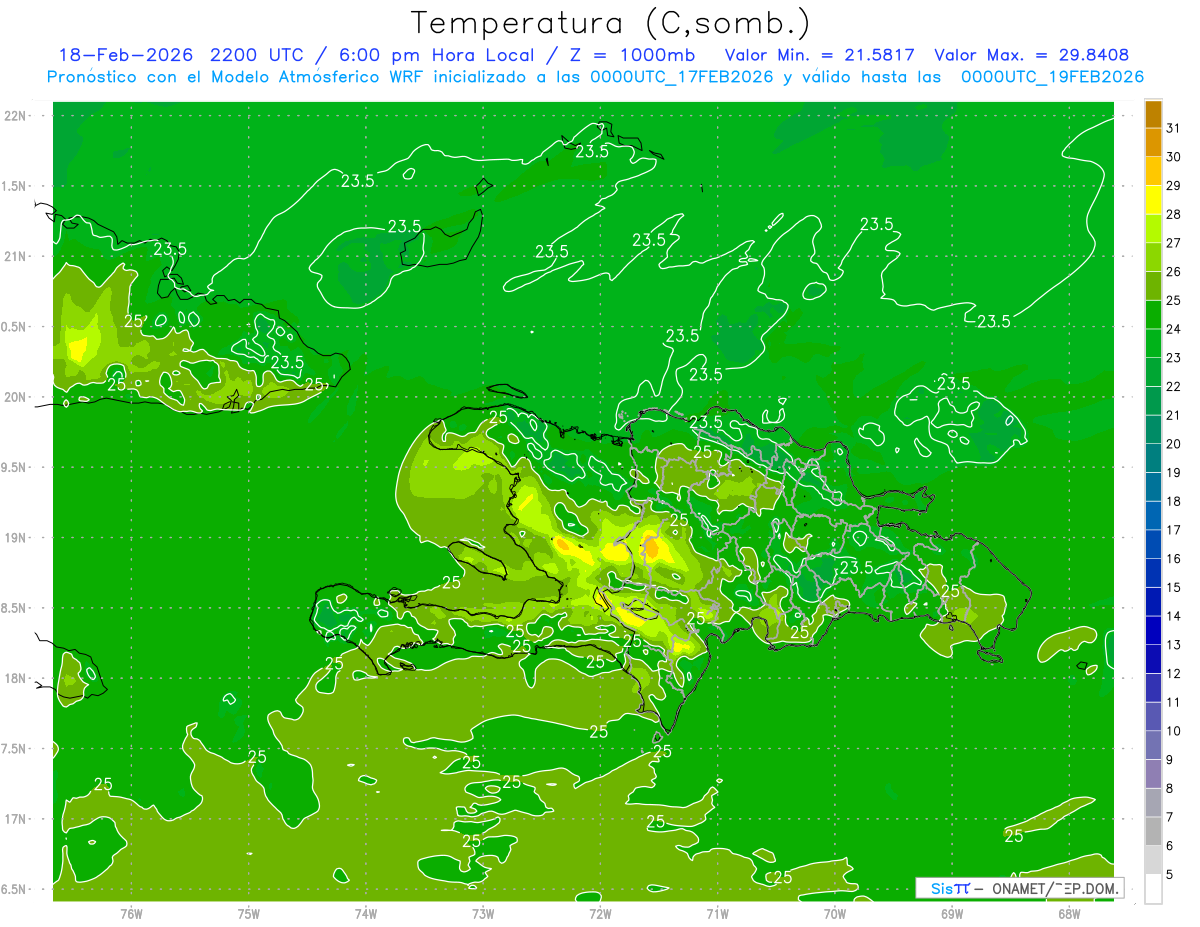The height and width of the screenshot is (927, 1200).
Task: Click the 75W longitude axis label
Action: pos(249,913)
